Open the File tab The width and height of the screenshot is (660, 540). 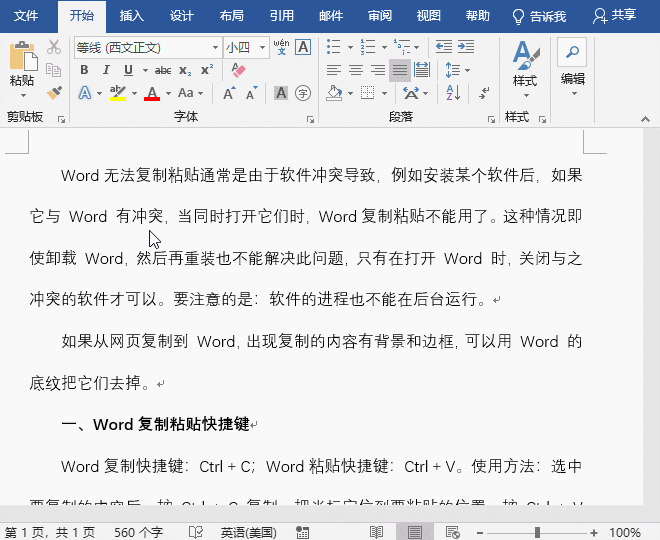[26, 16]
